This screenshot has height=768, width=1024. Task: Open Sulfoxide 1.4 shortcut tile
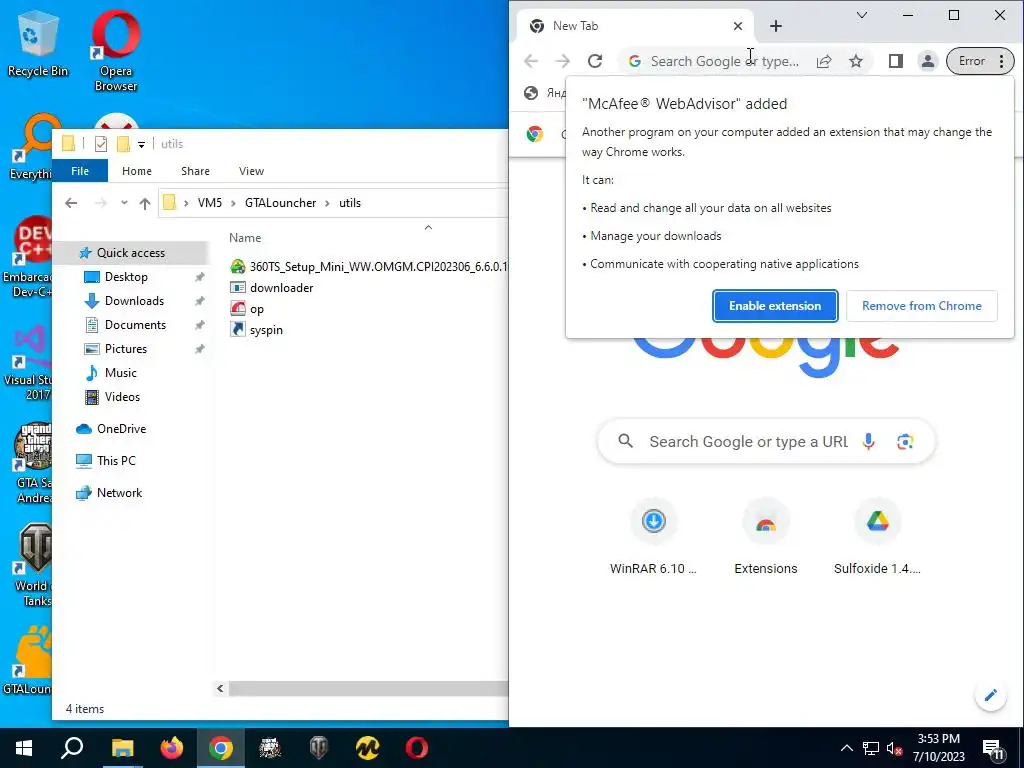point(877,537)
